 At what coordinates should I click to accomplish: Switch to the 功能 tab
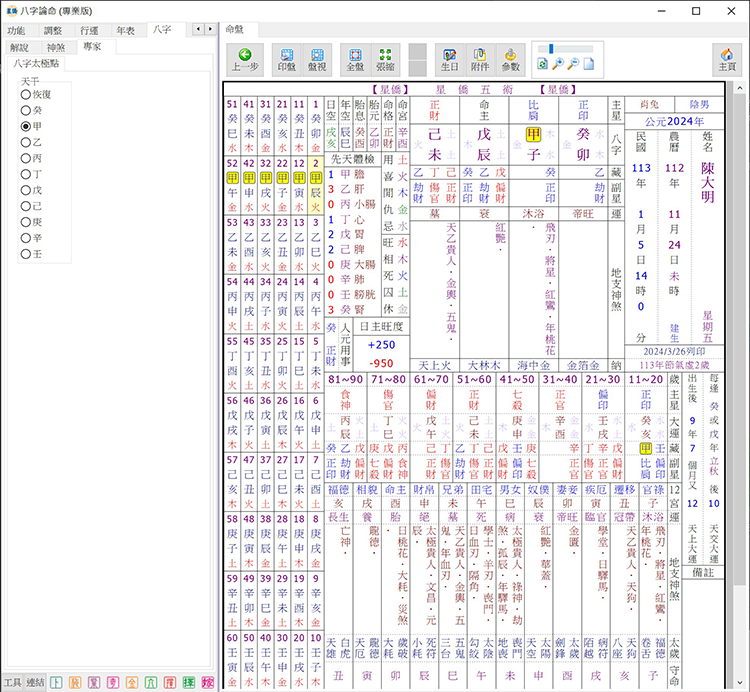(16, 31)
